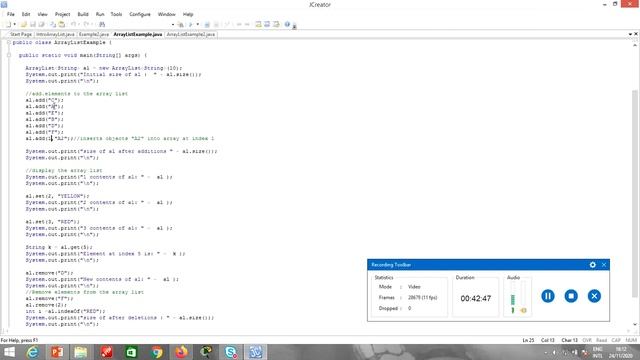The height and width of the screenshot is (360, 640).
Task: Click the vertical scrollbar of the editor
Action: [635, 194]
